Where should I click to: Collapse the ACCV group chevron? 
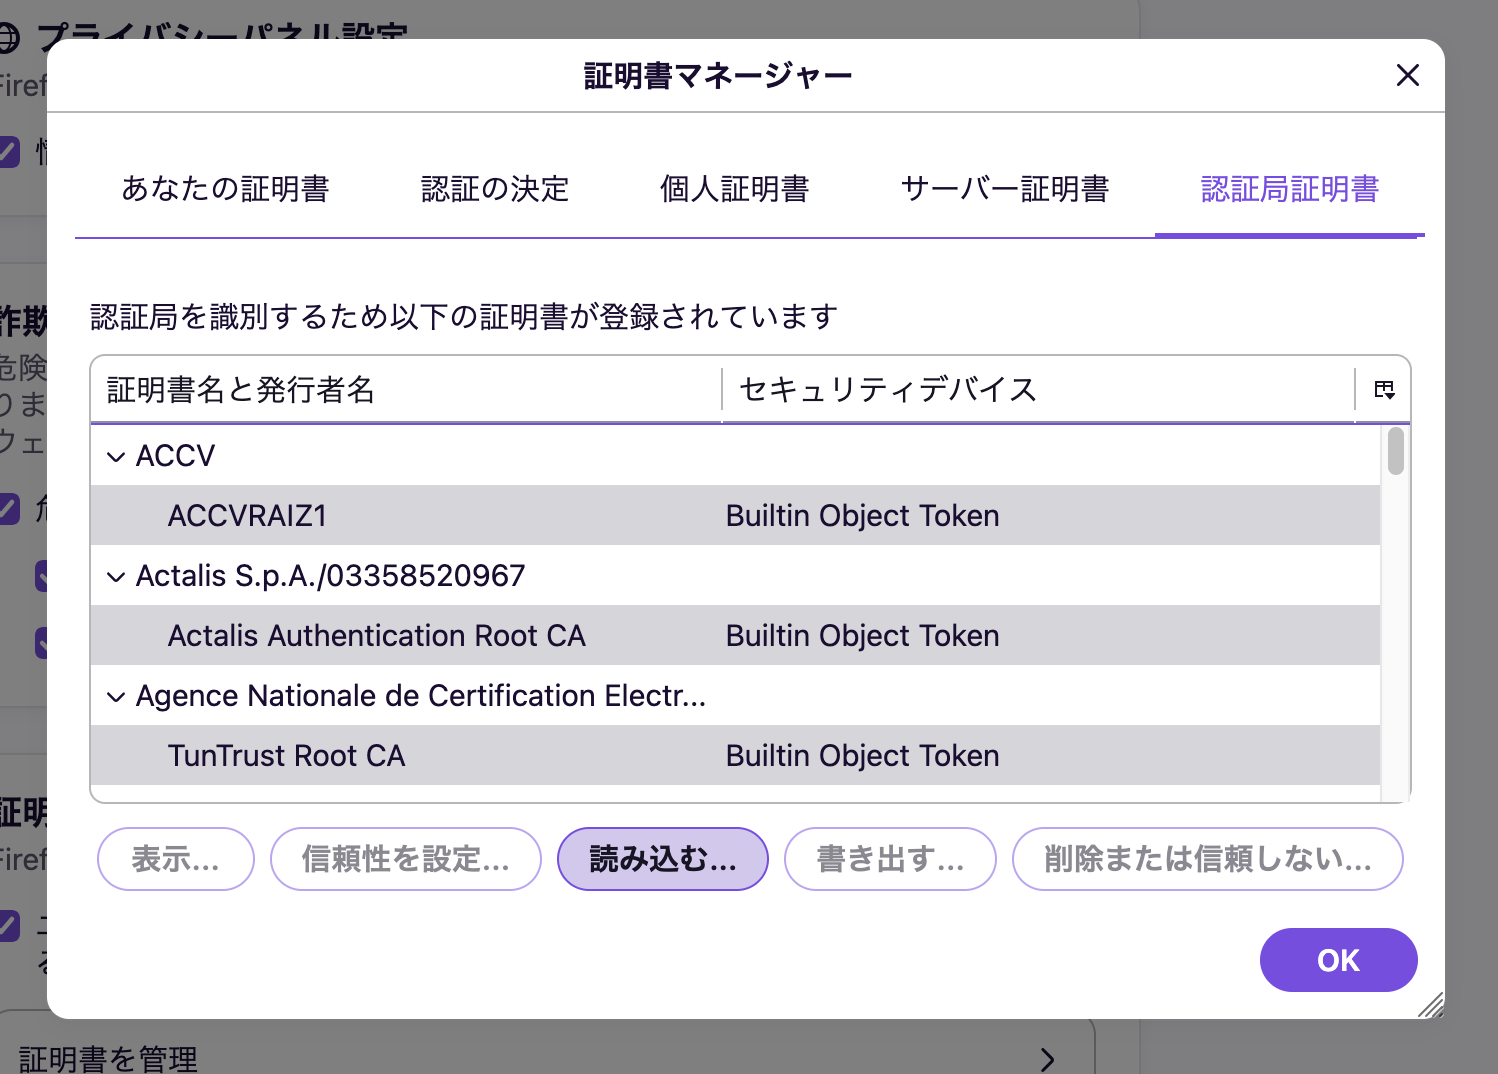tap(116, 457)
